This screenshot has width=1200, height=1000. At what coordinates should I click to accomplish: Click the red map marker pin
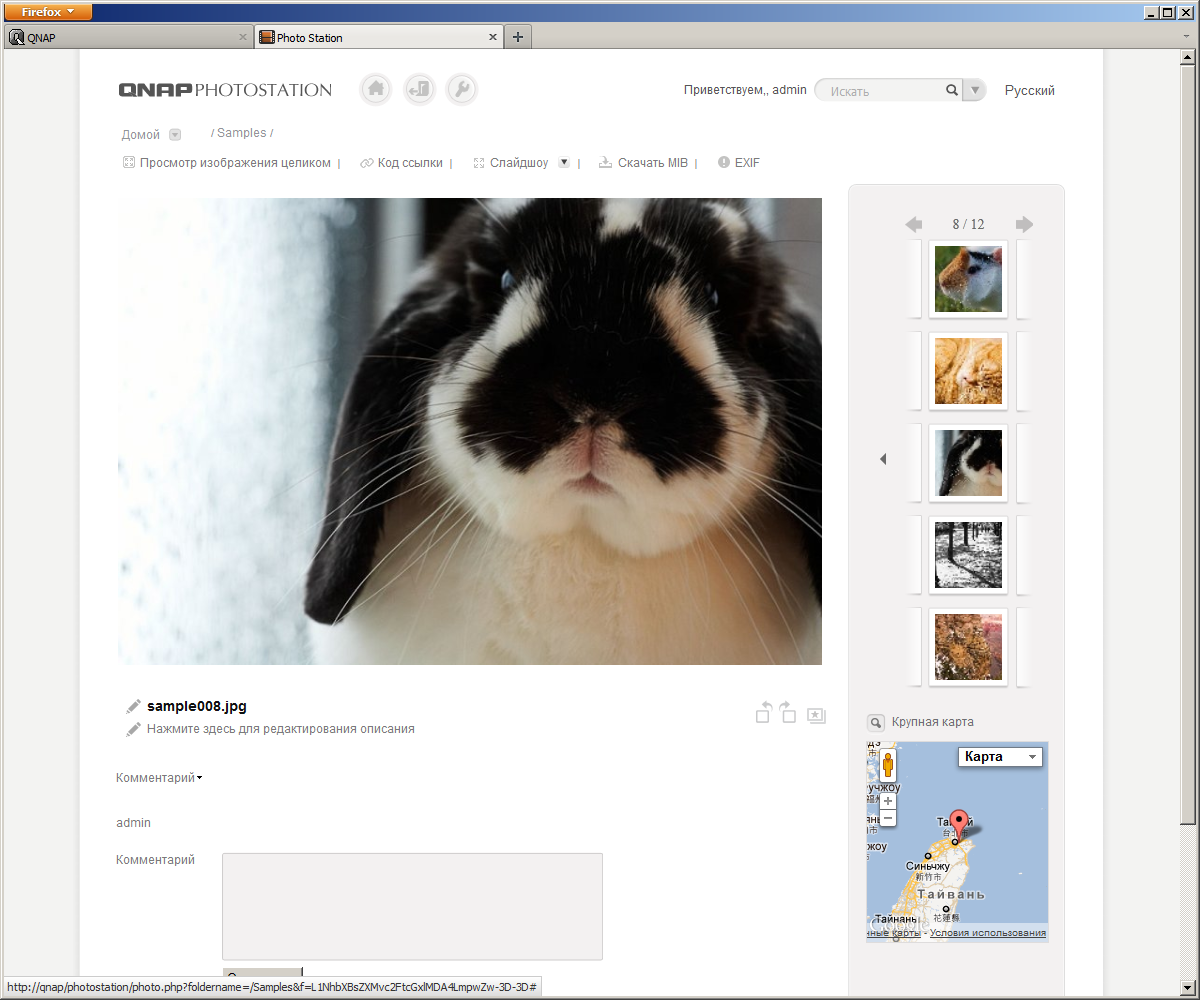click(959, 824)
